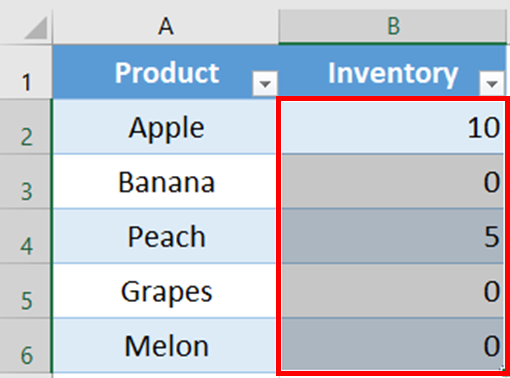Viewport: 510px width, 378px height.
Task: Click the Select All corner triangle
Action: coord(35,28)
